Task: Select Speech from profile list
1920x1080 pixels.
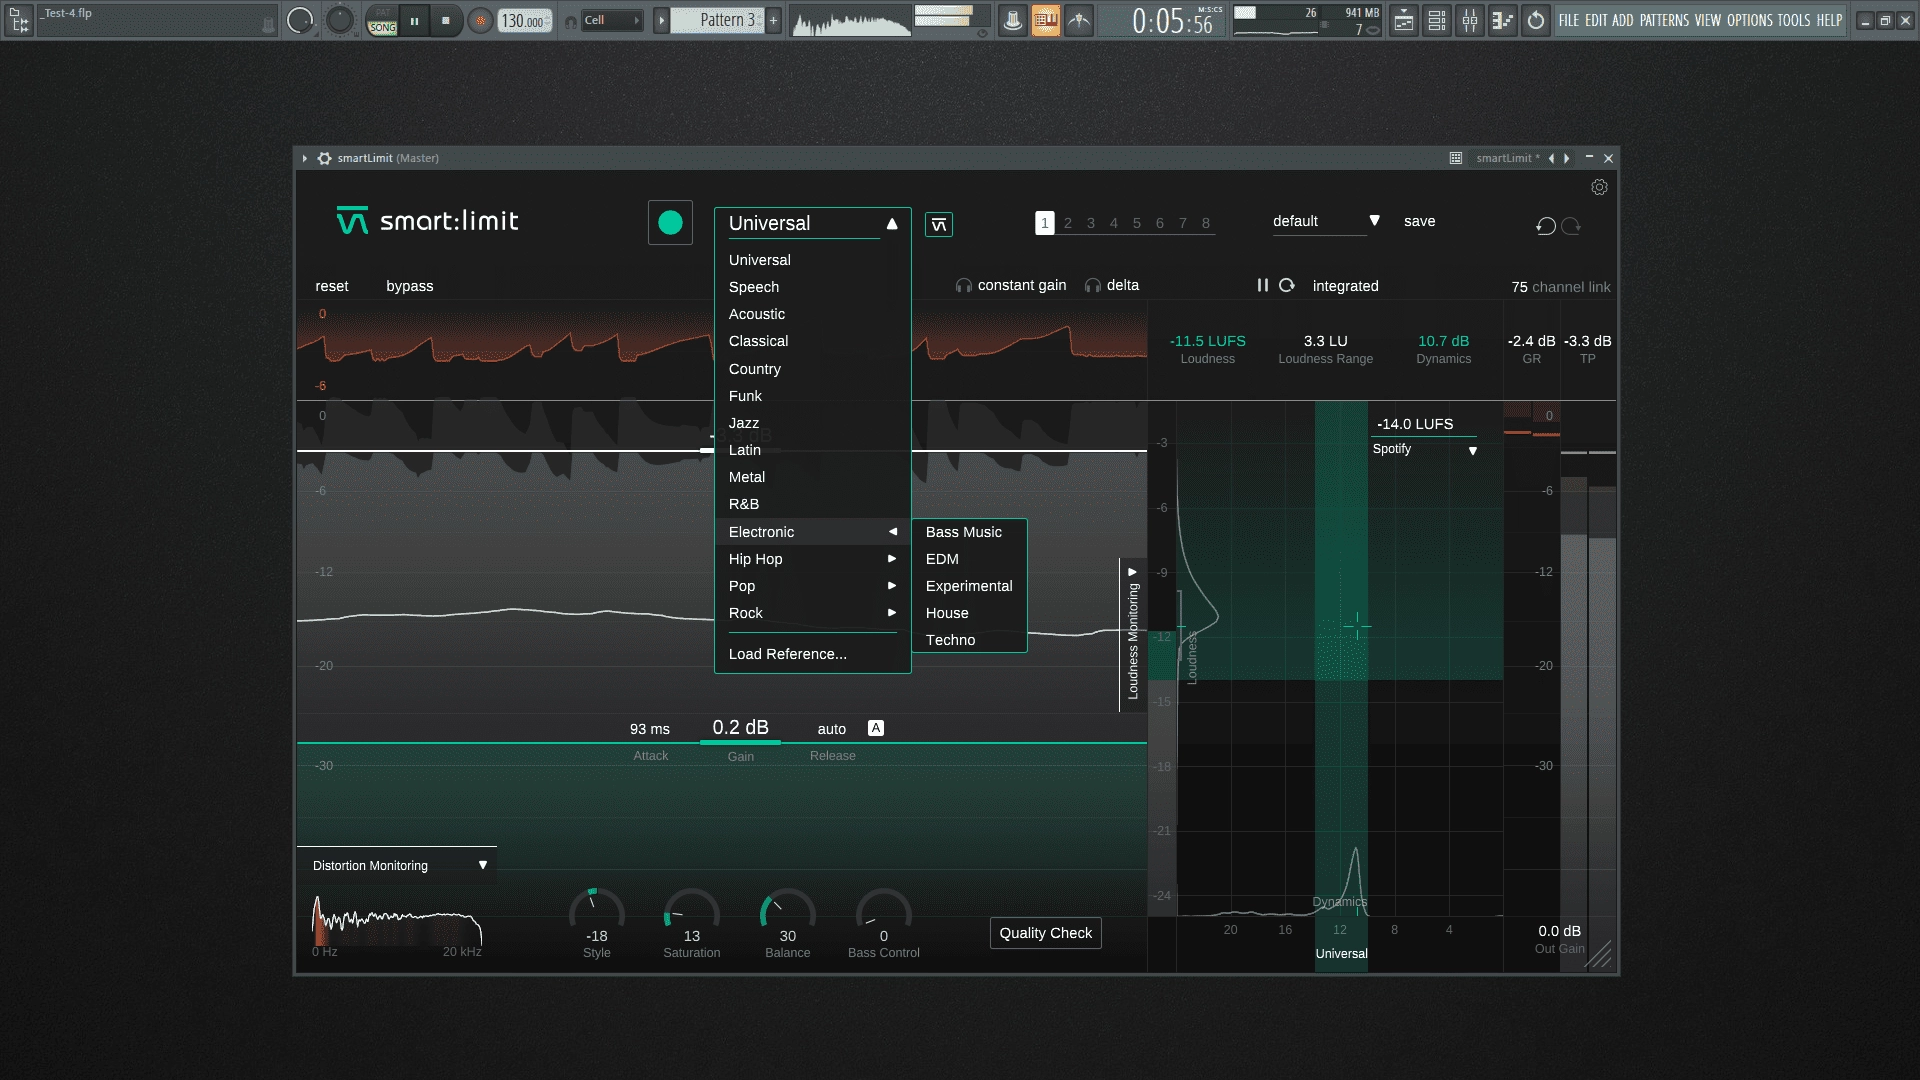Action: (812, 287)
